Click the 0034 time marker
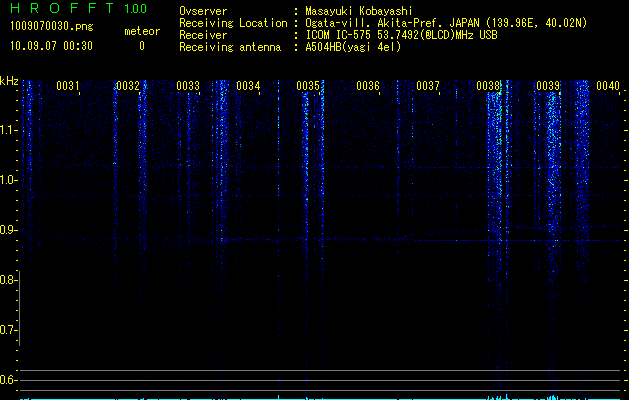 (248, 86)
